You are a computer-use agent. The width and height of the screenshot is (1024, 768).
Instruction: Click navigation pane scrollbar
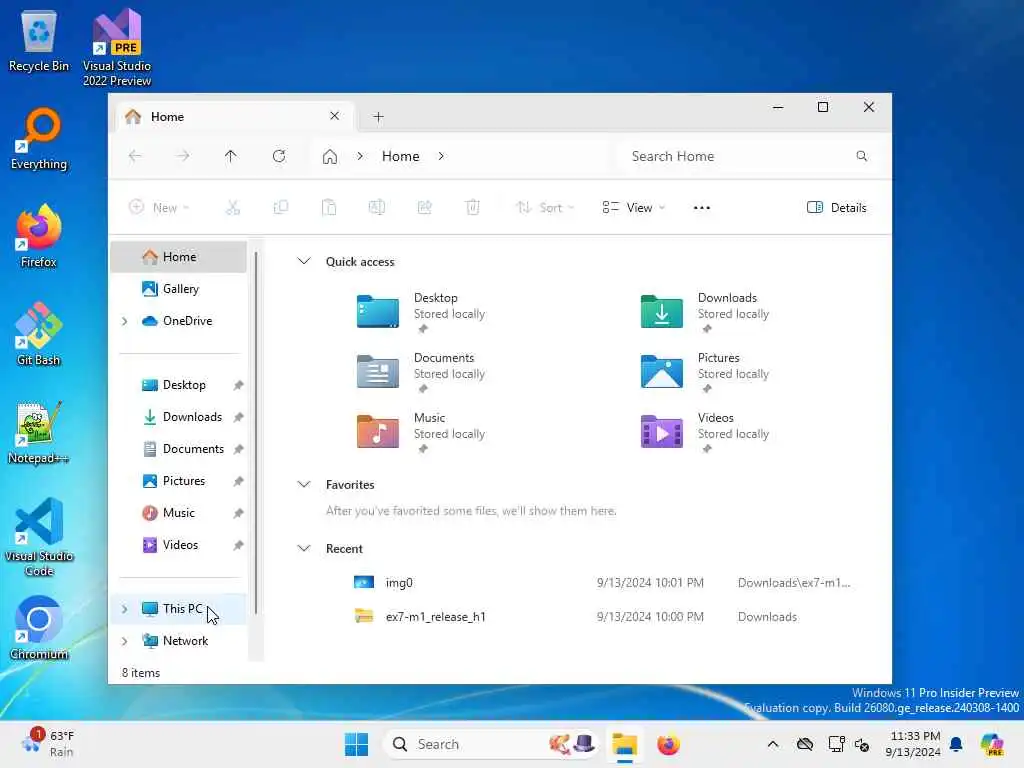[255, 432]
